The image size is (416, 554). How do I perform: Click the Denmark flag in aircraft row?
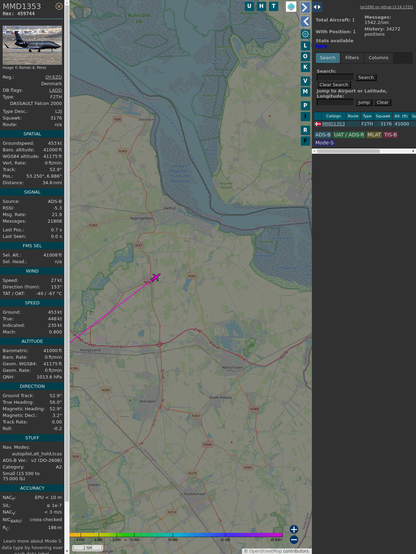click(318, 124)
